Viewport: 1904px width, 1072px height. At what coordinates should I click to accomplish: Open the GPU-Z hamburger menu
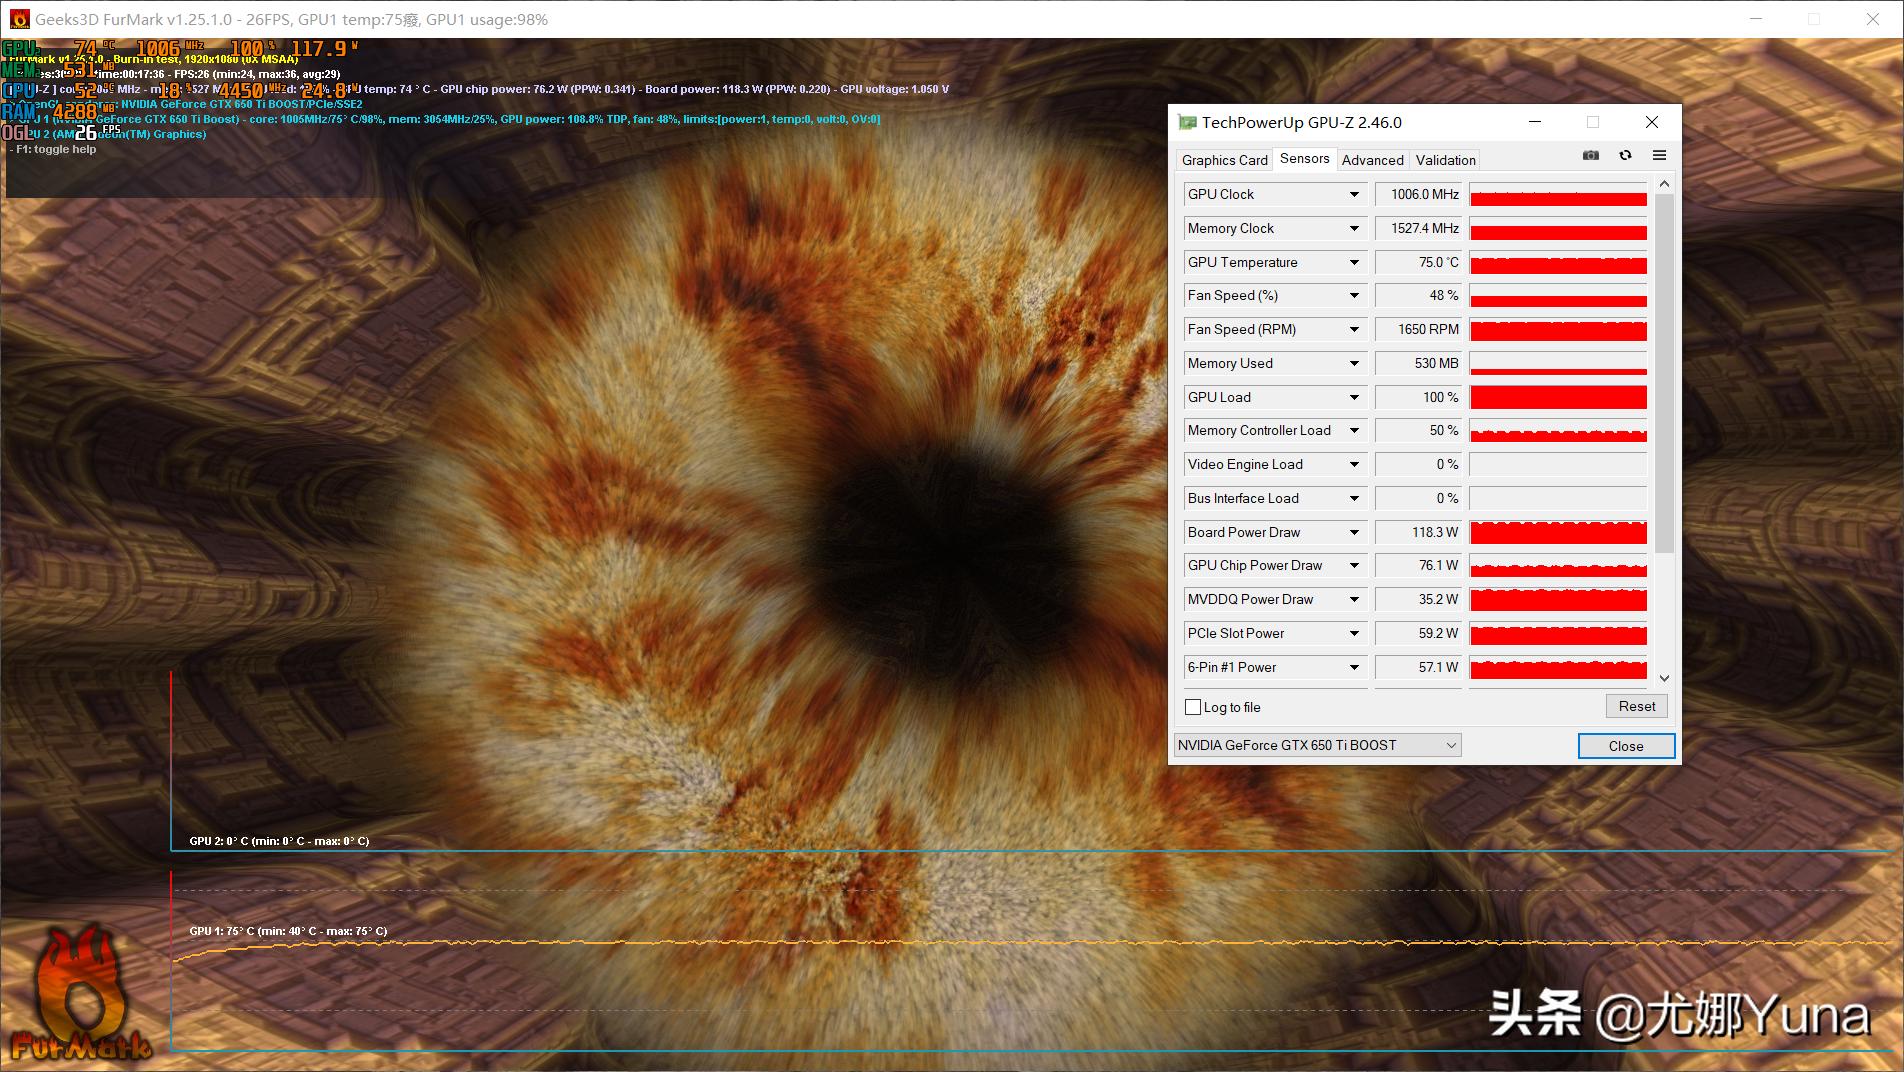pos(1659,156)
